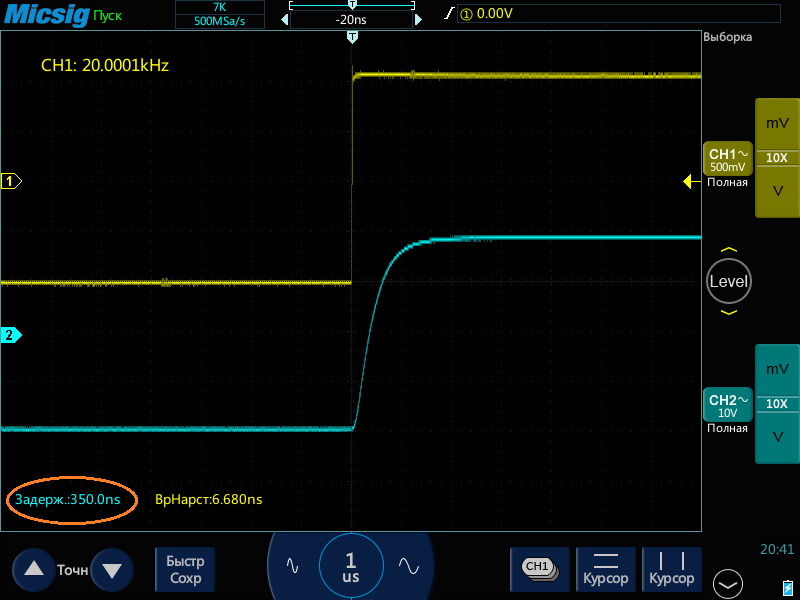The height and width of the screenshot is (600, 800).
Task: Tap the ВрНарст:6.680ns rise time measurement
Action: [209, 499]
